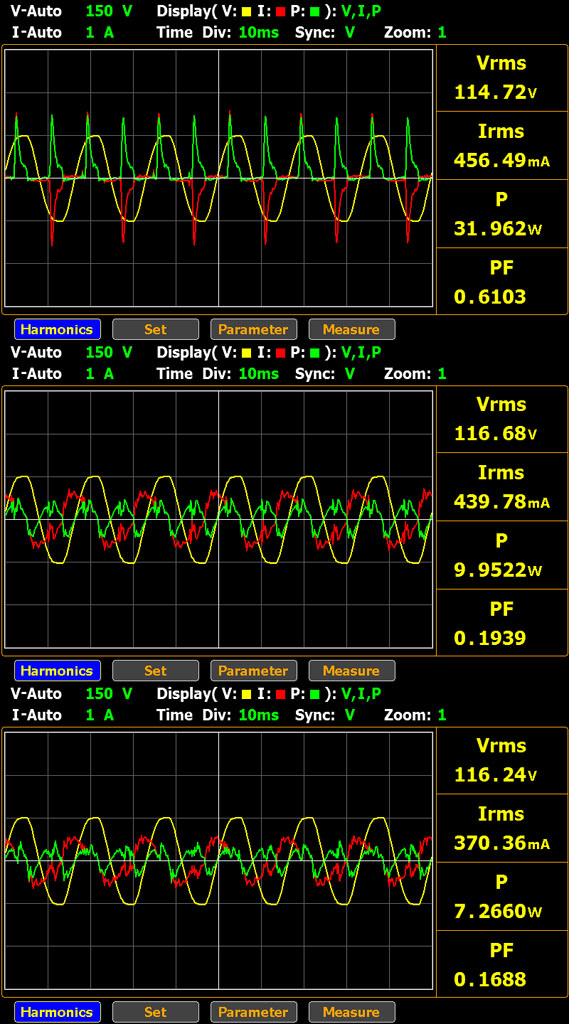Click Set under the 114.72V waveform
This screenshot has width=569, height=1024.
pos(155,330)
